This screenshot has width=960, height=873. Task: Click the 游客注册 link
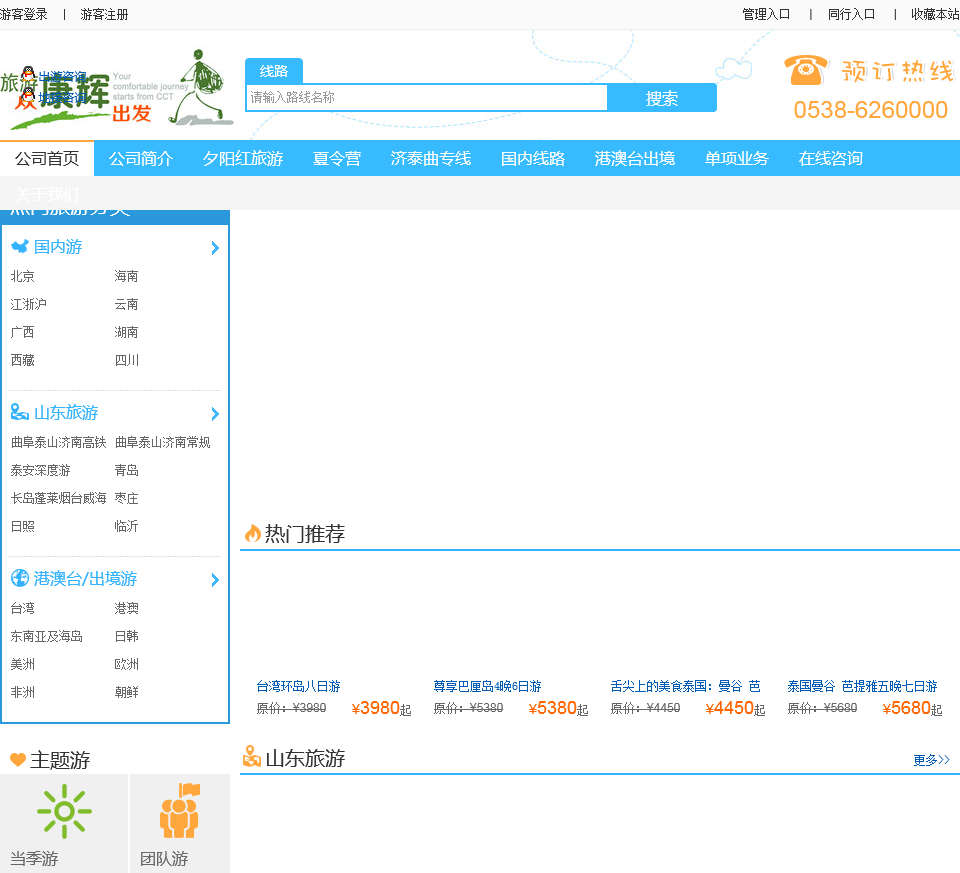click(x=105, y=14)
